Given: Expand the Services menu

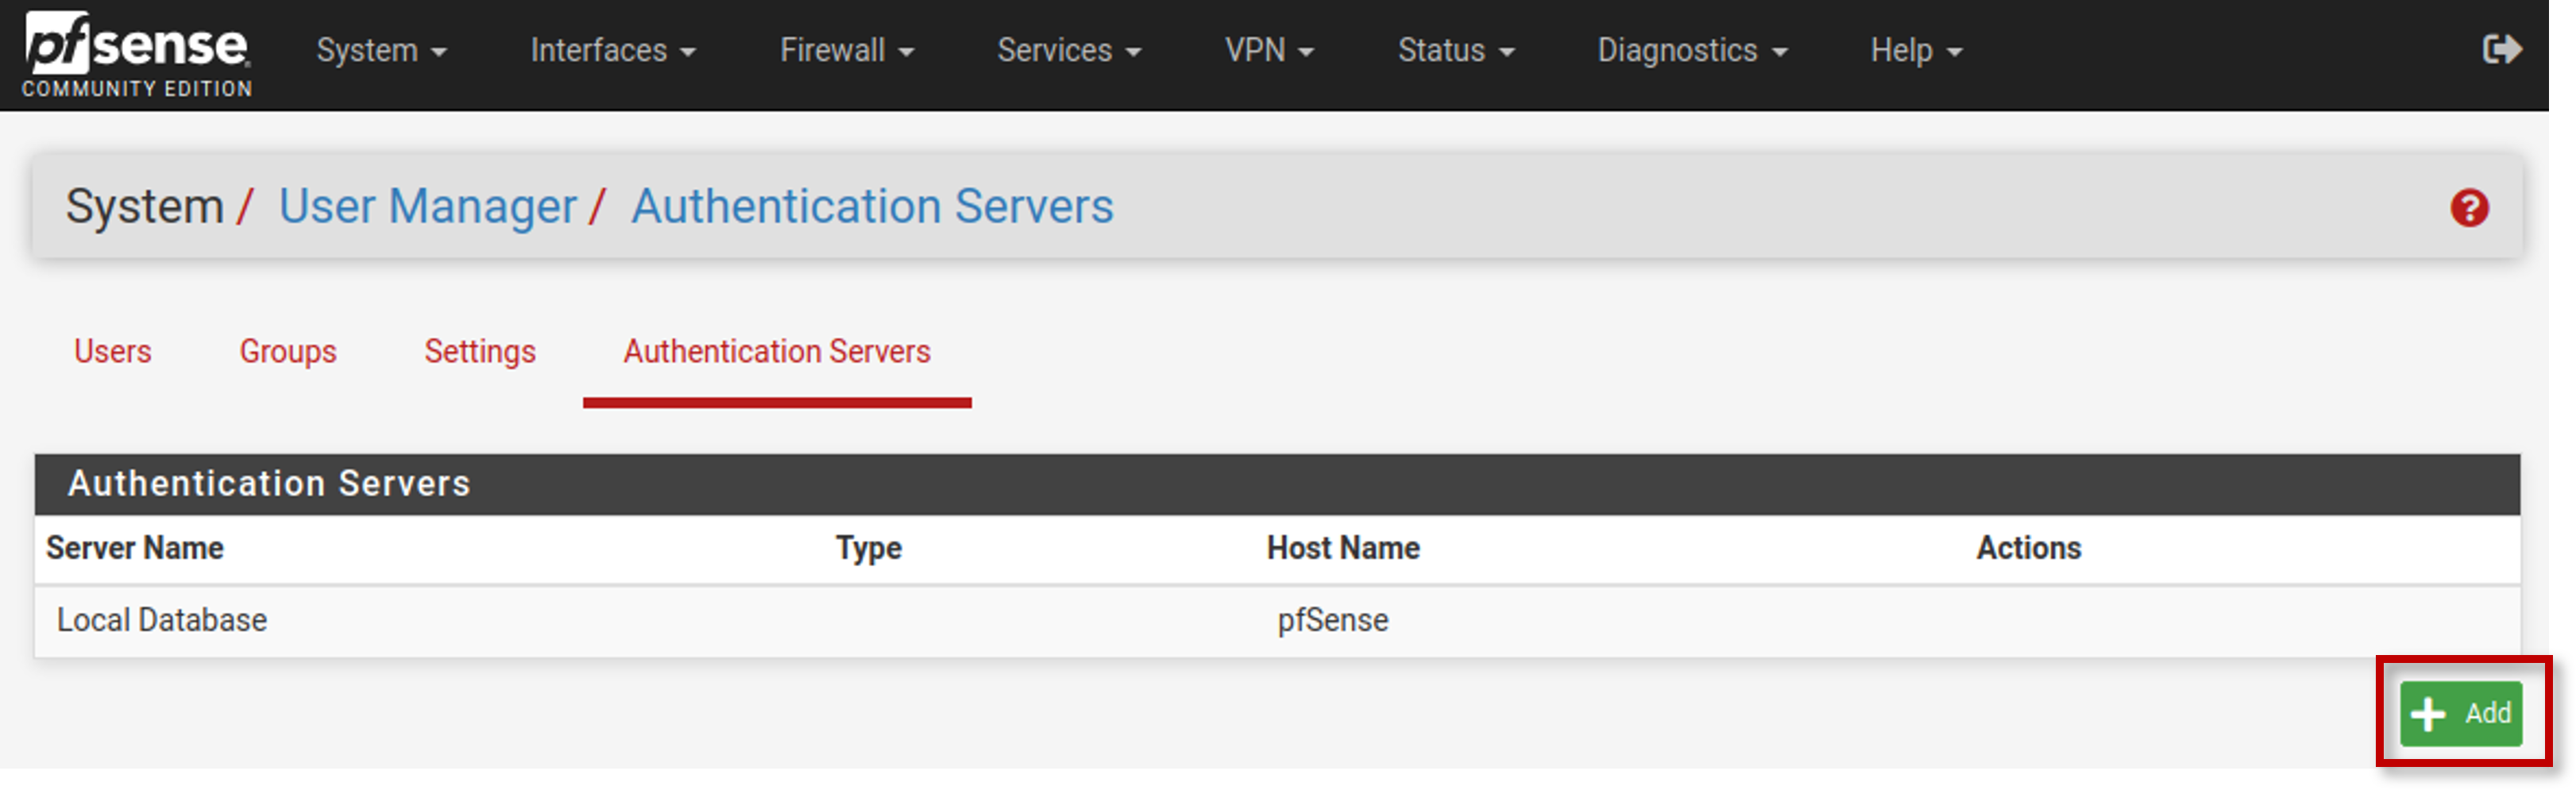Looking at the screenshot, I should coord(1068,50).
